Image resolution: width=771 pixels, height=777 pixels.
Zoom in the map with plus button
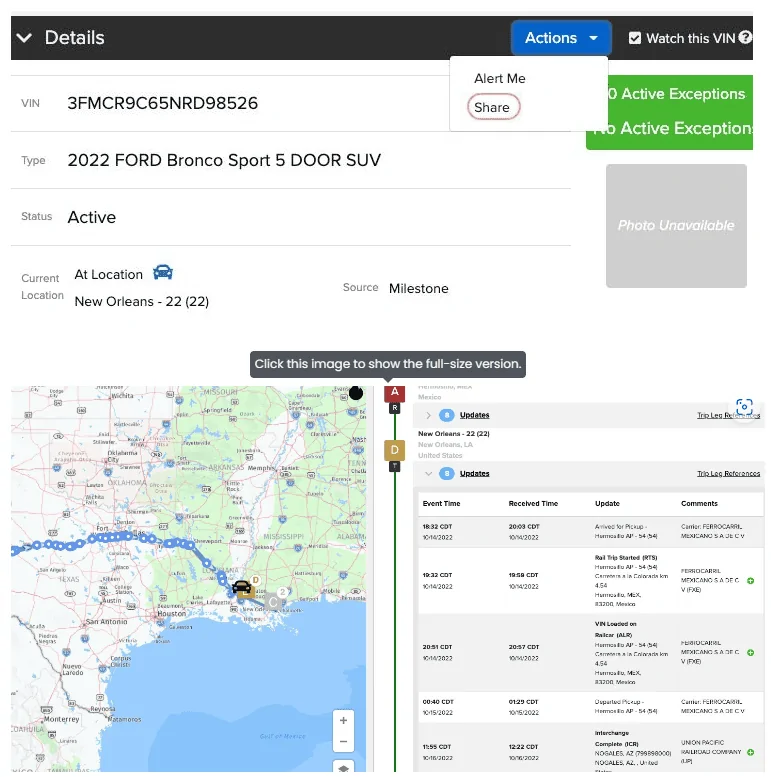pyautogui.click(x=343, y=721)
